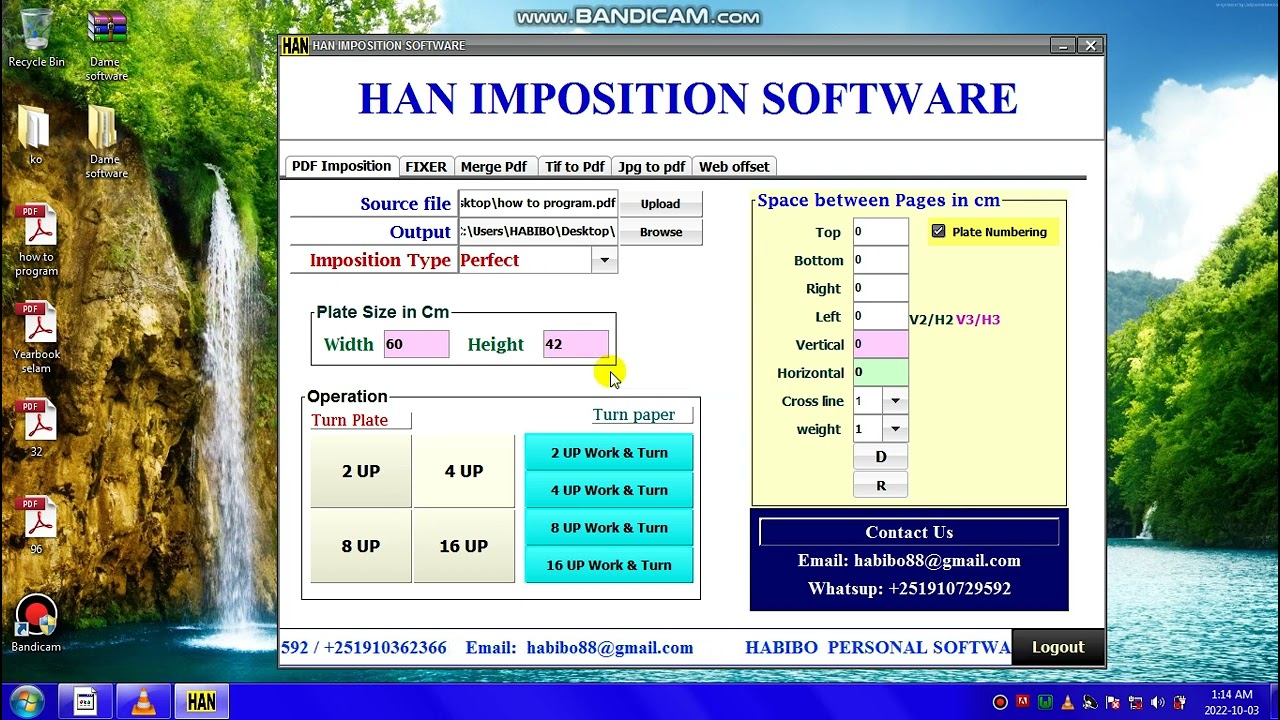Click the V2/H2 preset label
Screen dimensions: 1280x720
coord(931,320)
